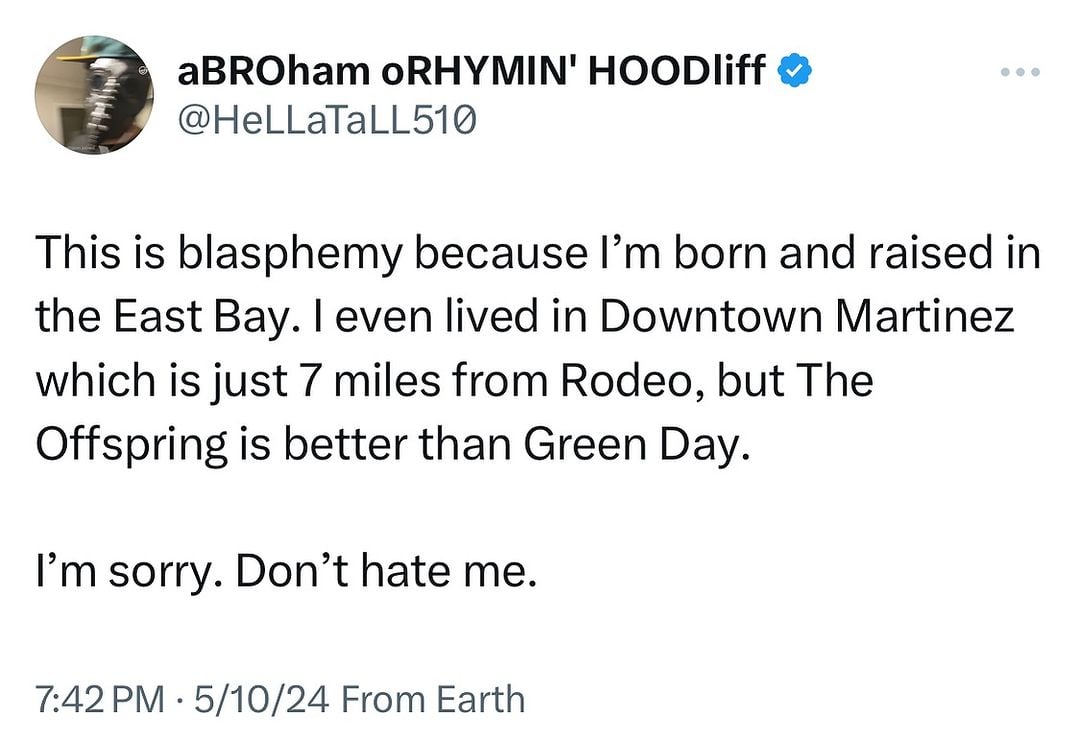Click the blue verified checkmark badge
Screen dimensions: 1080x742
click(794, 72)
